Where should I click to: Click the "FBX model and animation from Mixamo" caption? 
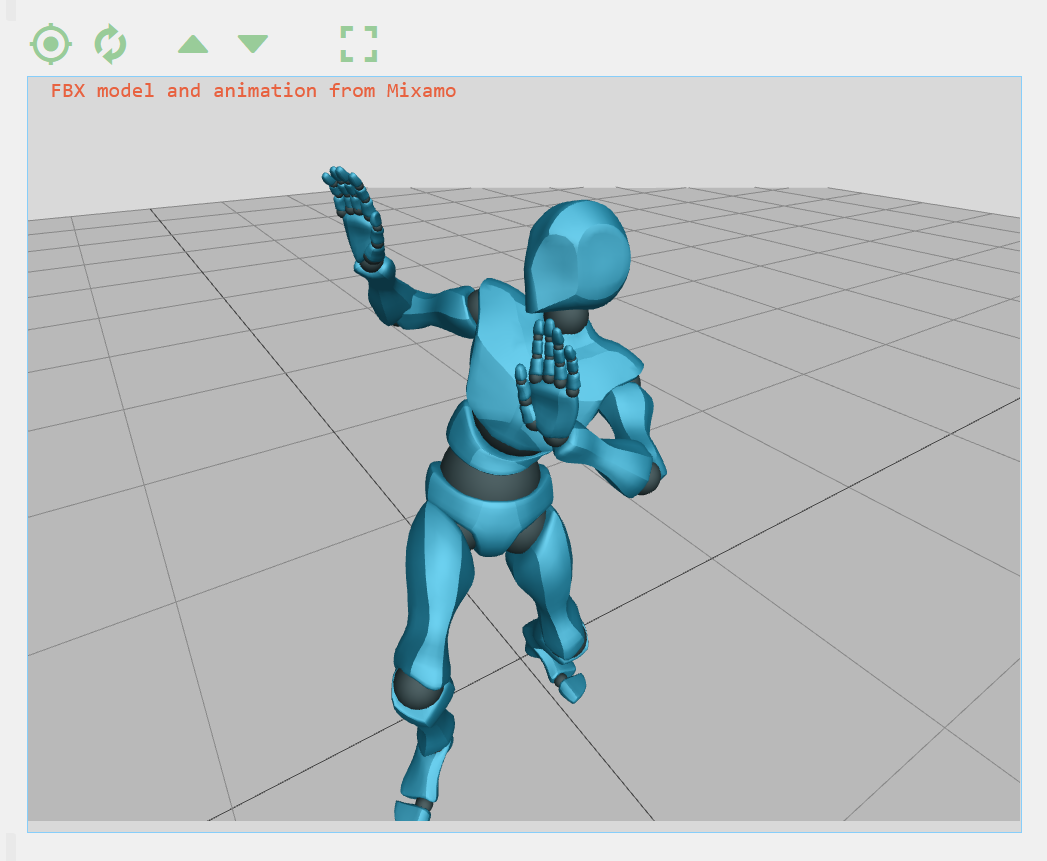[x=253, y=91]
